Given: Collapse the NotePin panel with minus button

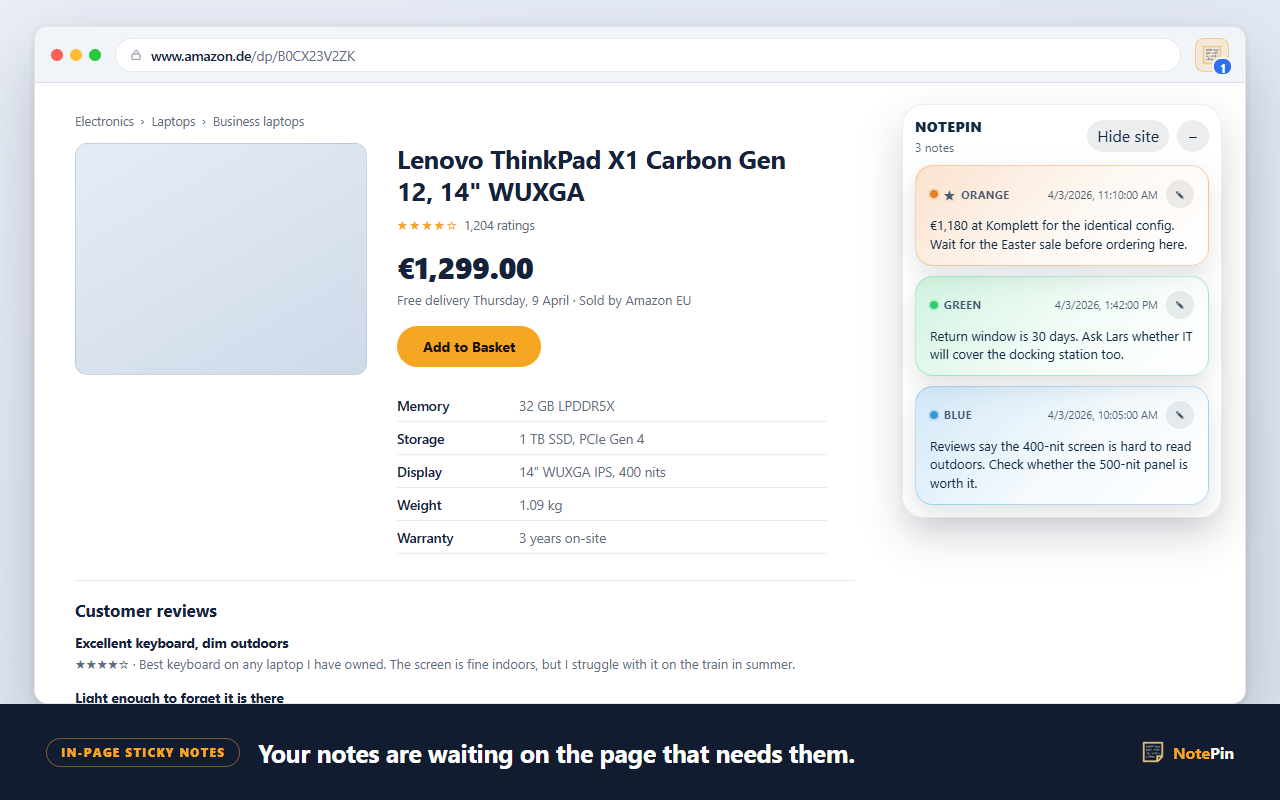Looking at the screenshot, I should [x=1193, y=136].
